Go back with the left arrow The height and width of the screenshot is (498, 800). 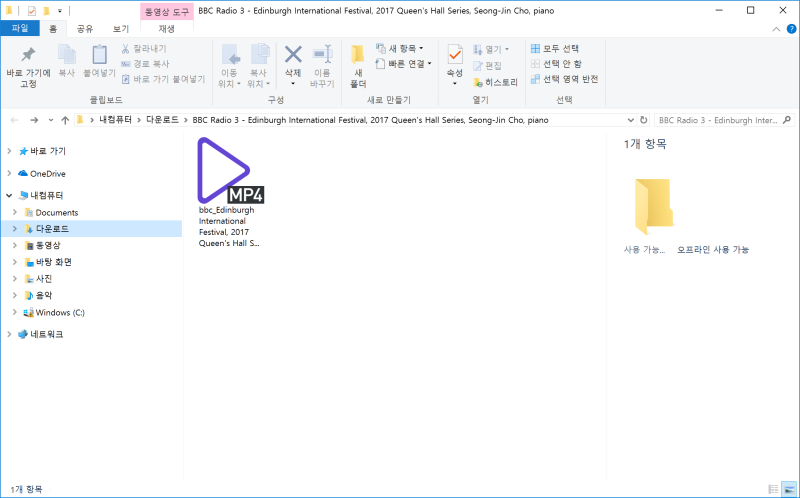point(14,120)
